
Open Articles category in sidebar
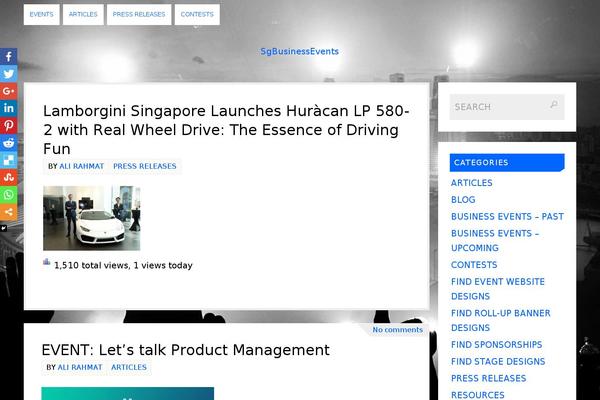click(x=471, y=183)
